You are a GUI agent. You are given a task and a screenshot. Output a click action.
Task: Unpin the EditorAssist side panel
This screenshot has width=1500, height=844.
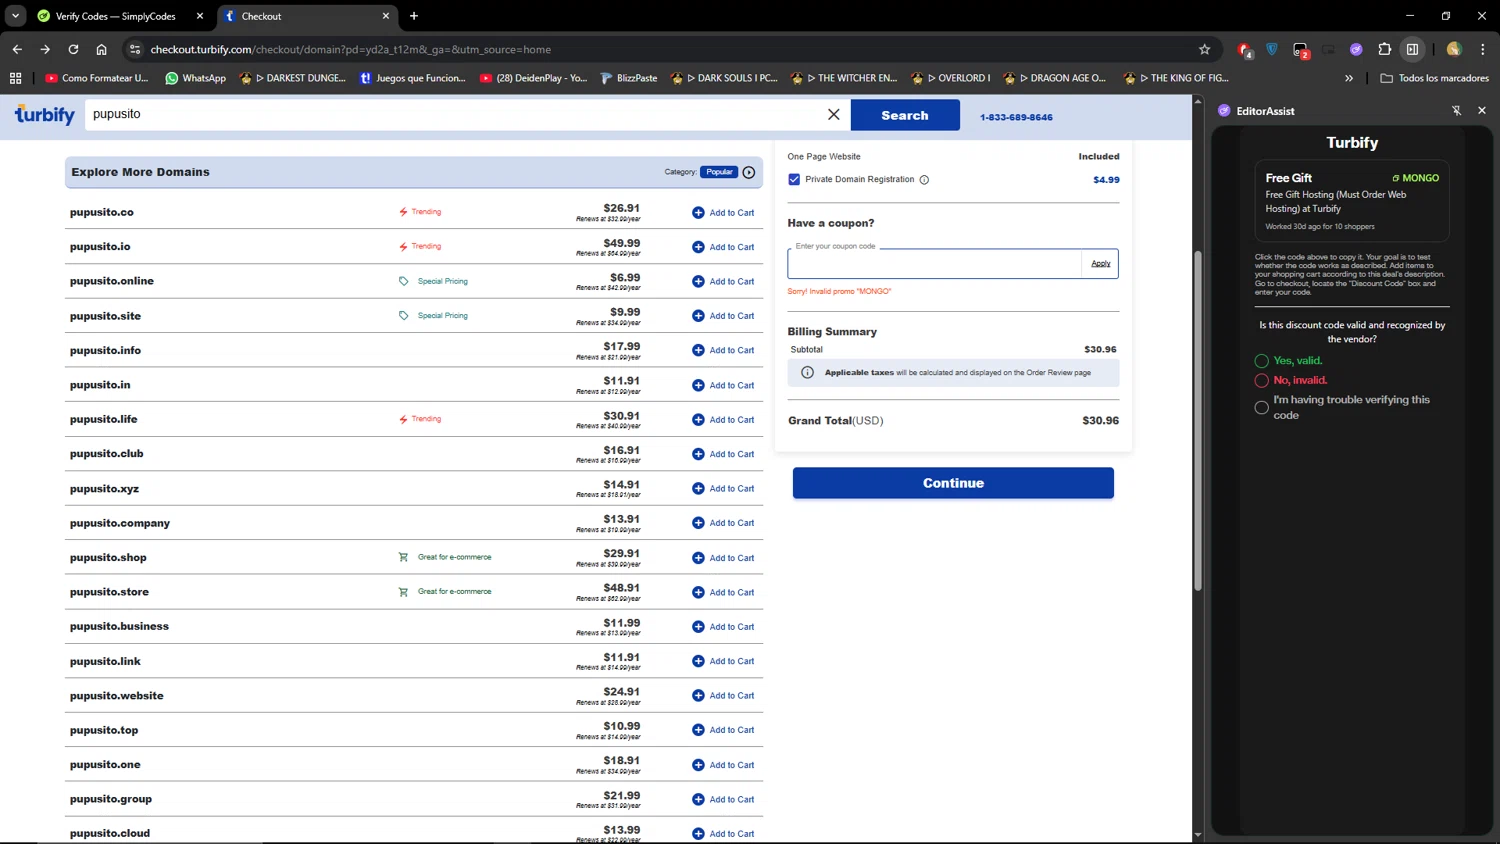point(1456,111)
